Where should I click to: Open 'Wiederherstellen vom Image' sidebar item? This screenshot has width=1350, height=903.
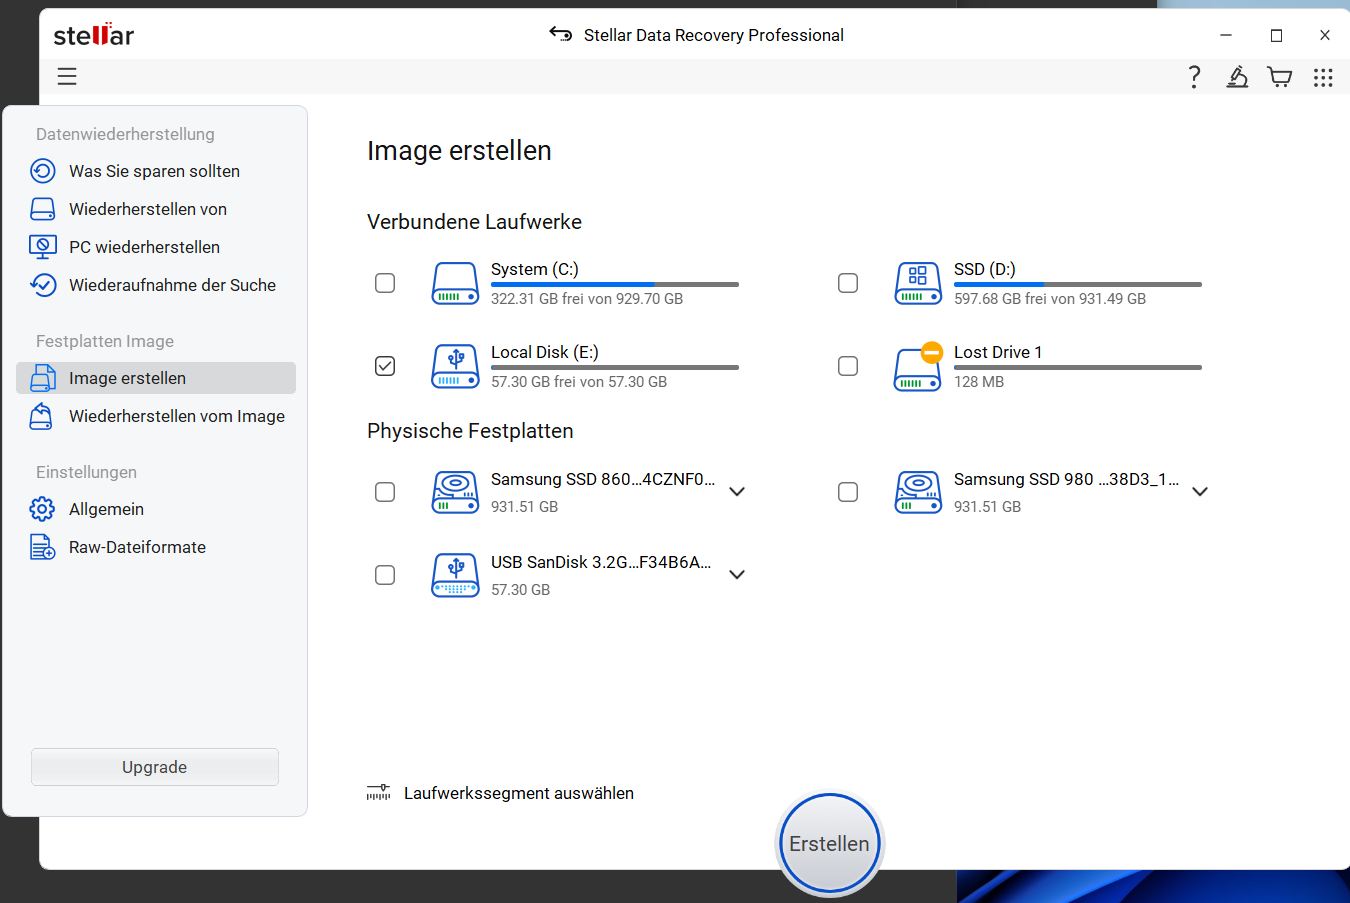156,416
